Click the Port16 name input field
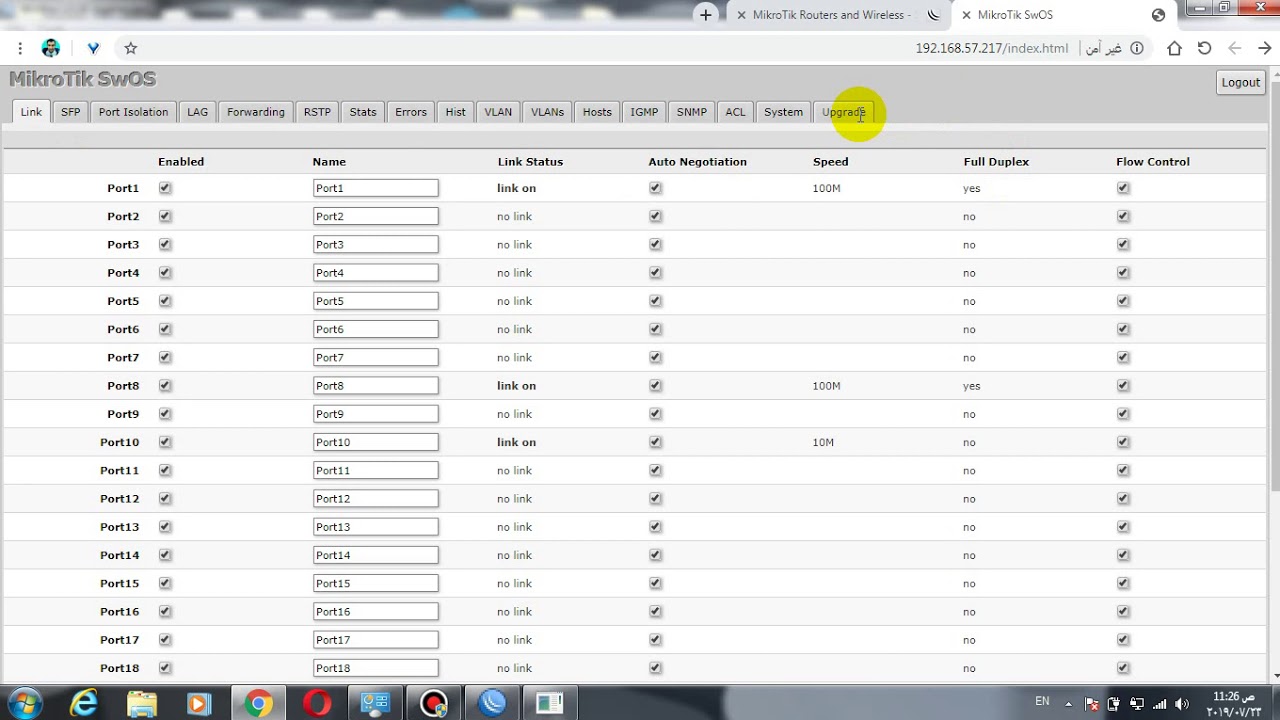 (375, 611)
